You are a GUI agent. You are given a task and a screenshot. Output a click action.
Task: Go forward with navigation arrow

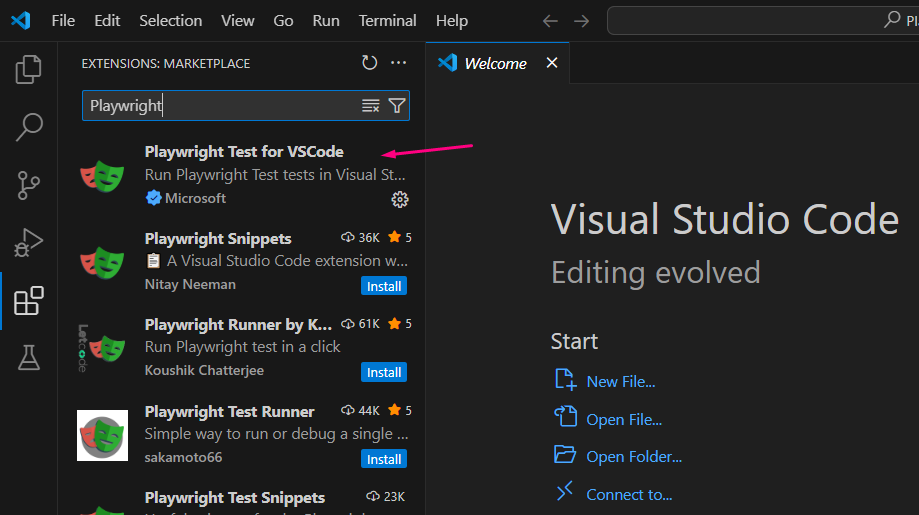pos(581,21)
